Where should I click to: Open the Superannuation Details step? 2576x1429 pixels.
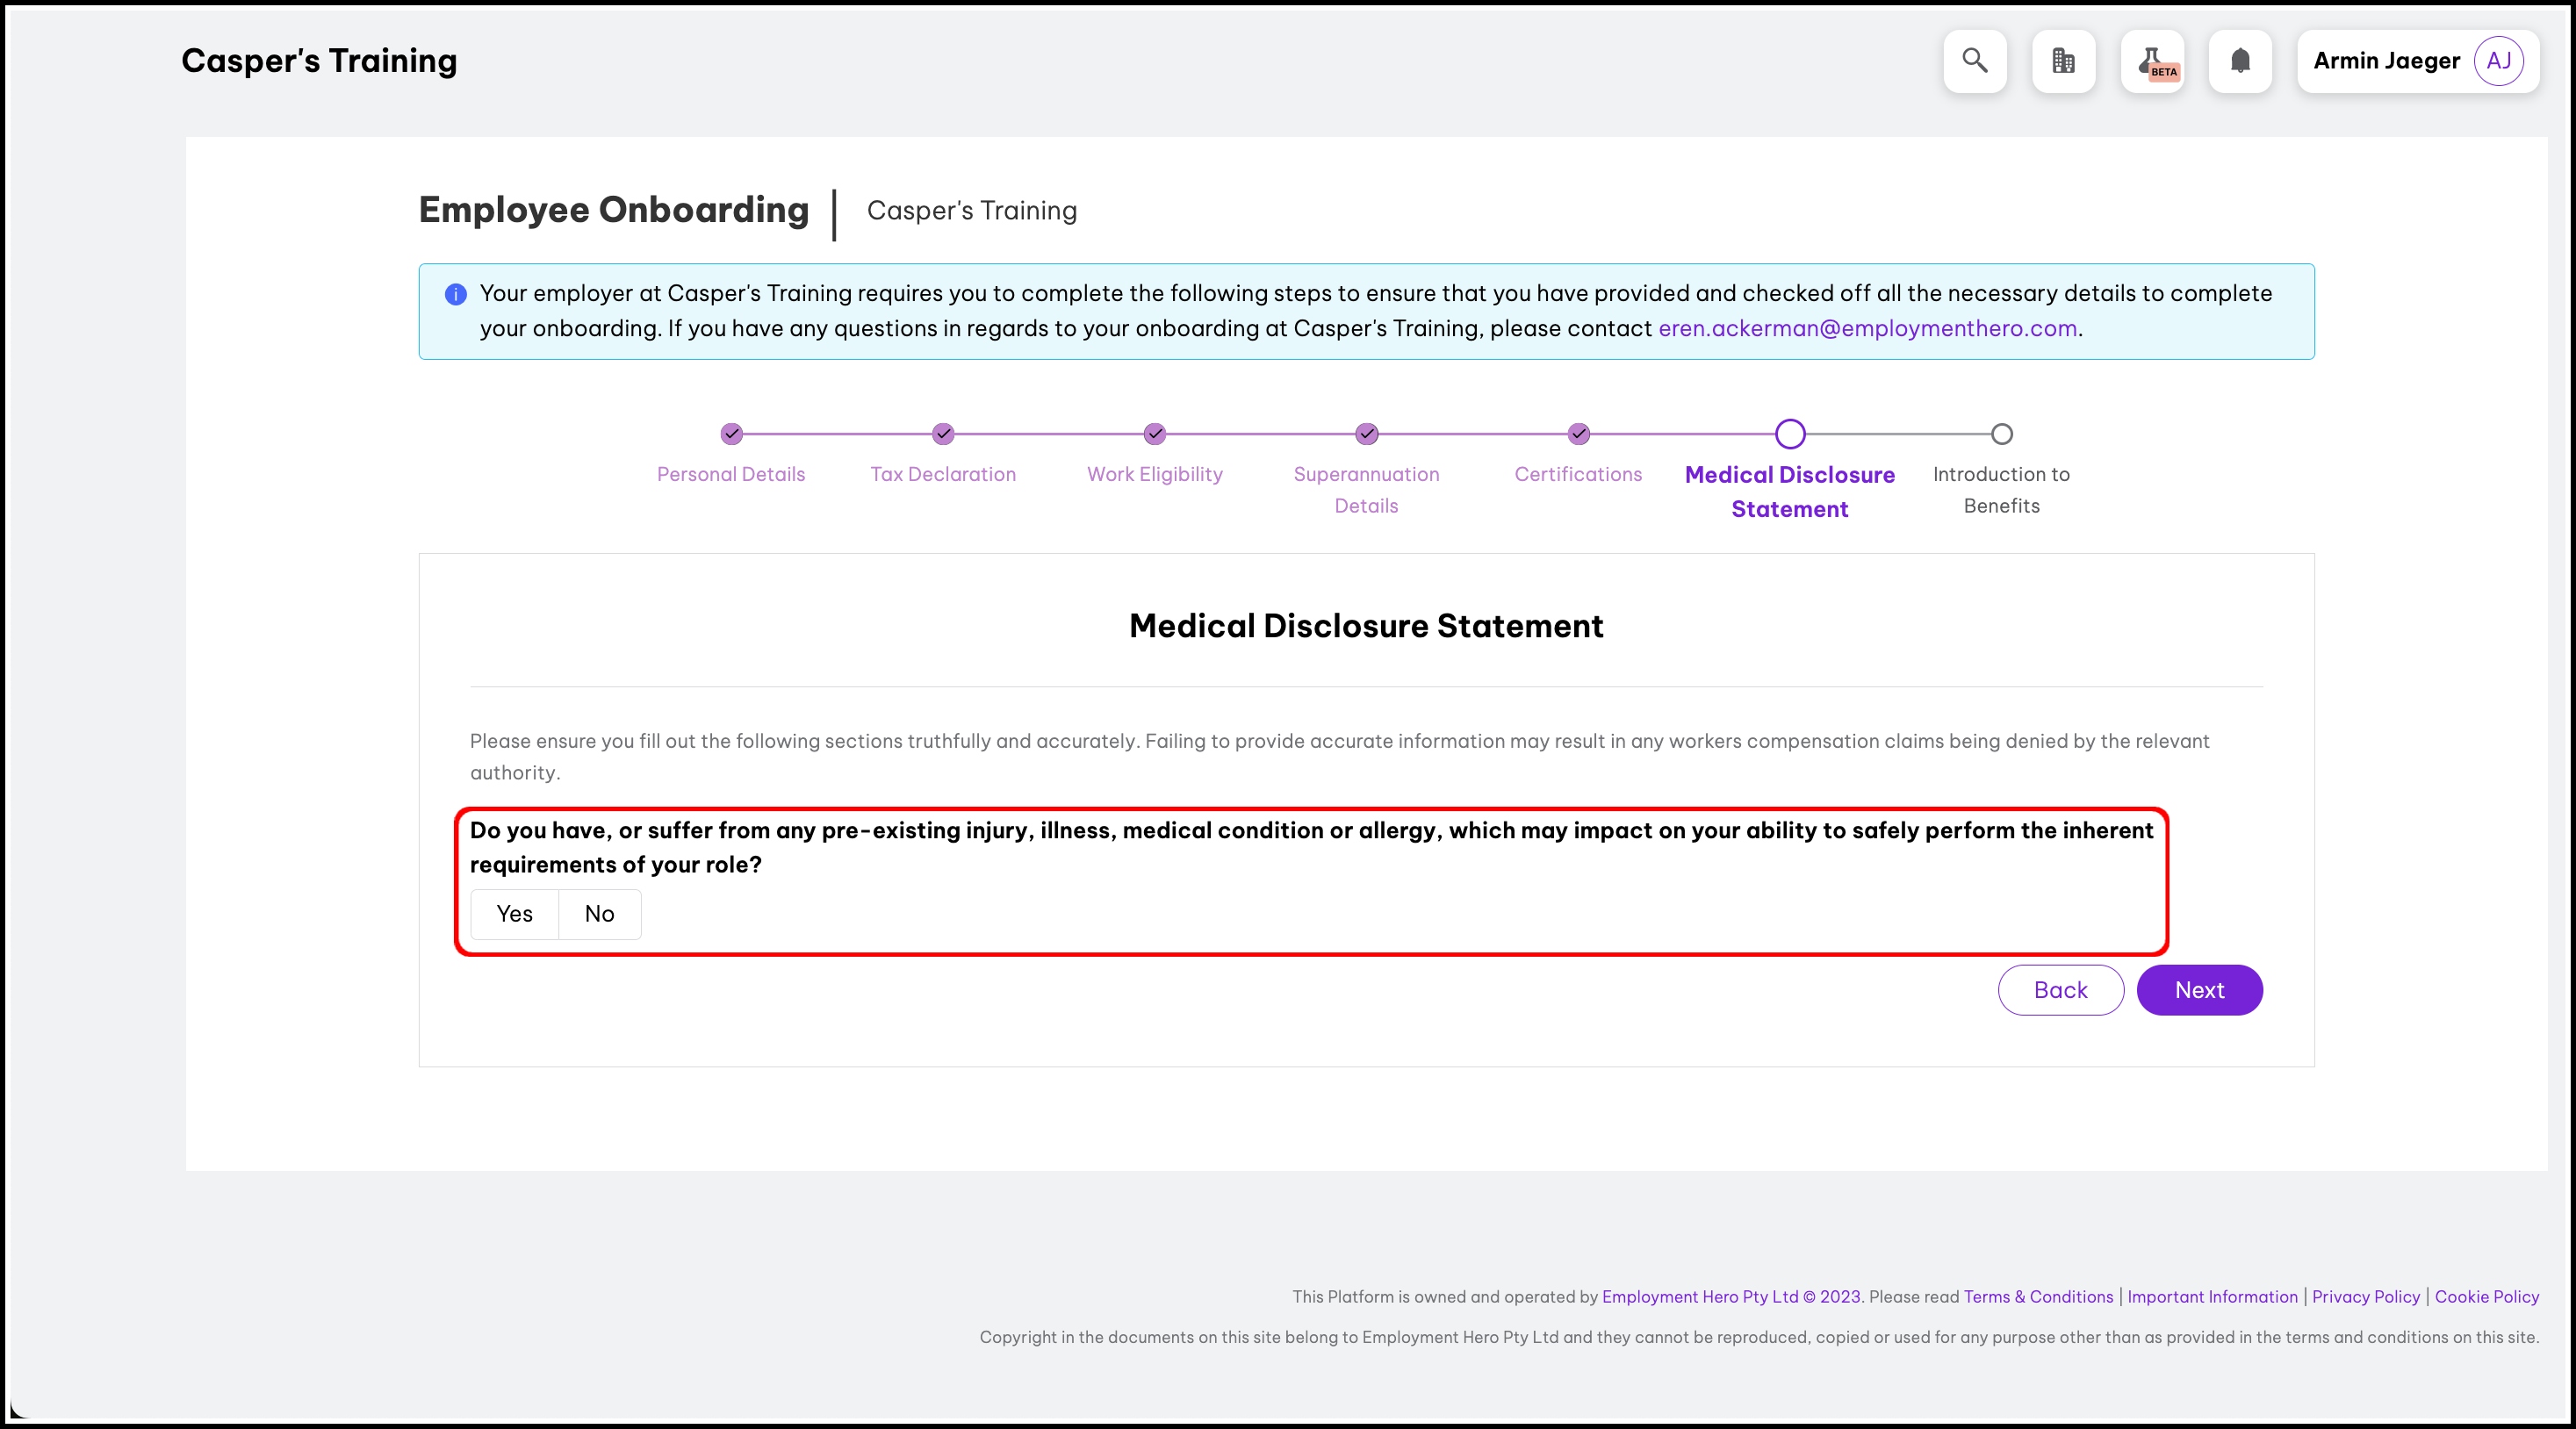click(1366, 489)
